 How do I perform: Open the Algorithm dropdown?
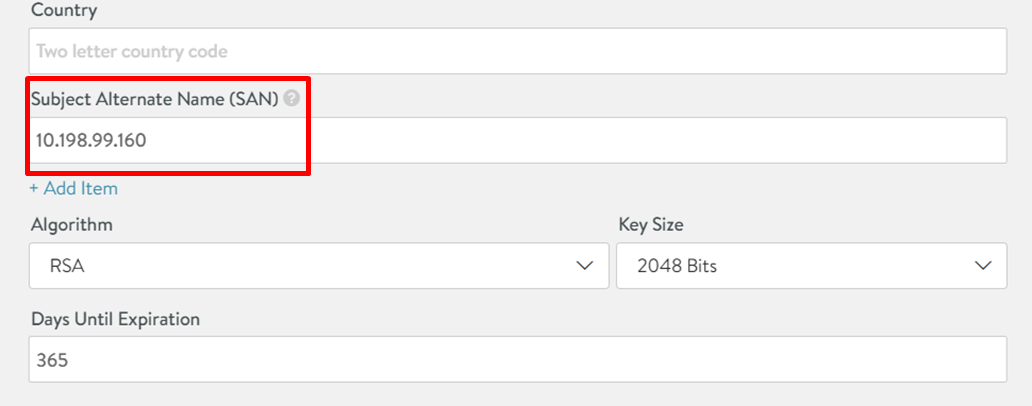[x=318, y=266]
